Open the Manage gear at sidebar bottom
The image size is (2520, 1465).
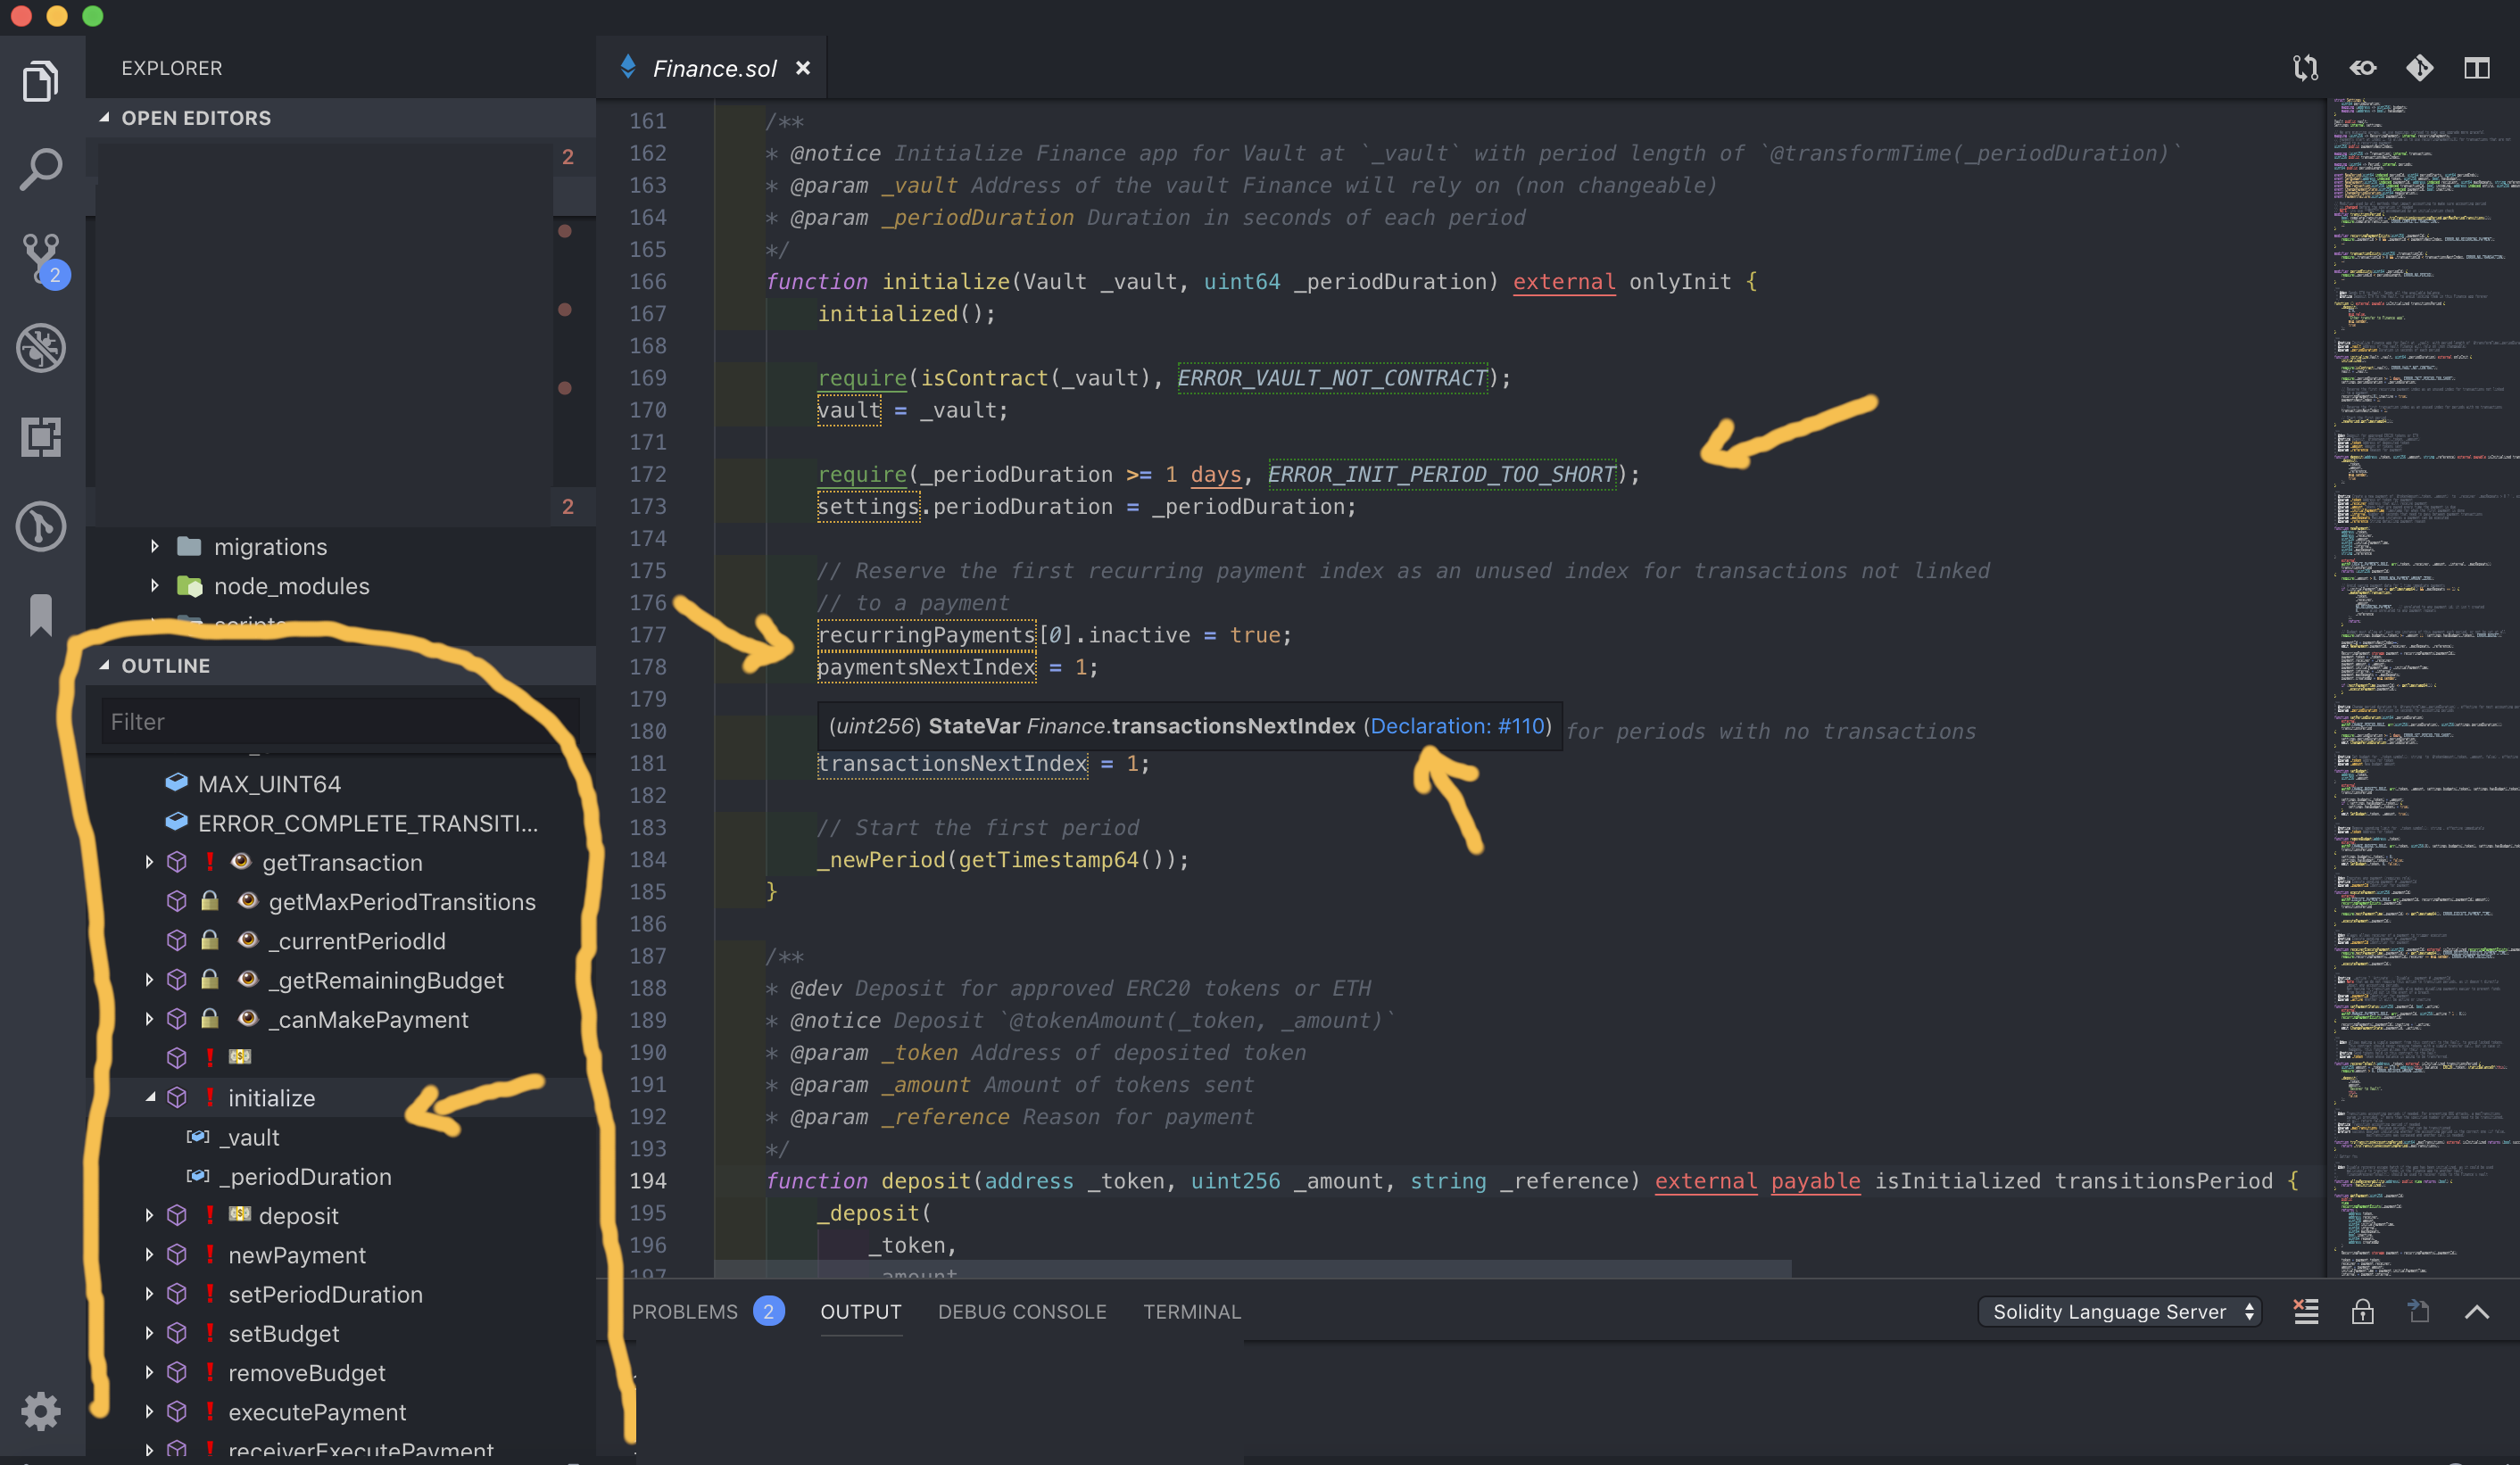(41, 1410)
